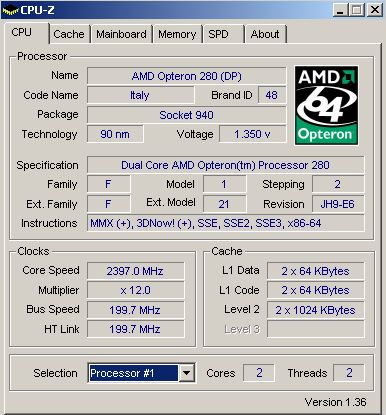Image resolution: width=386 pixels, height=415 pixels.
Task: Click the Multiplier value x 12.0
Action: click(135, 290)
